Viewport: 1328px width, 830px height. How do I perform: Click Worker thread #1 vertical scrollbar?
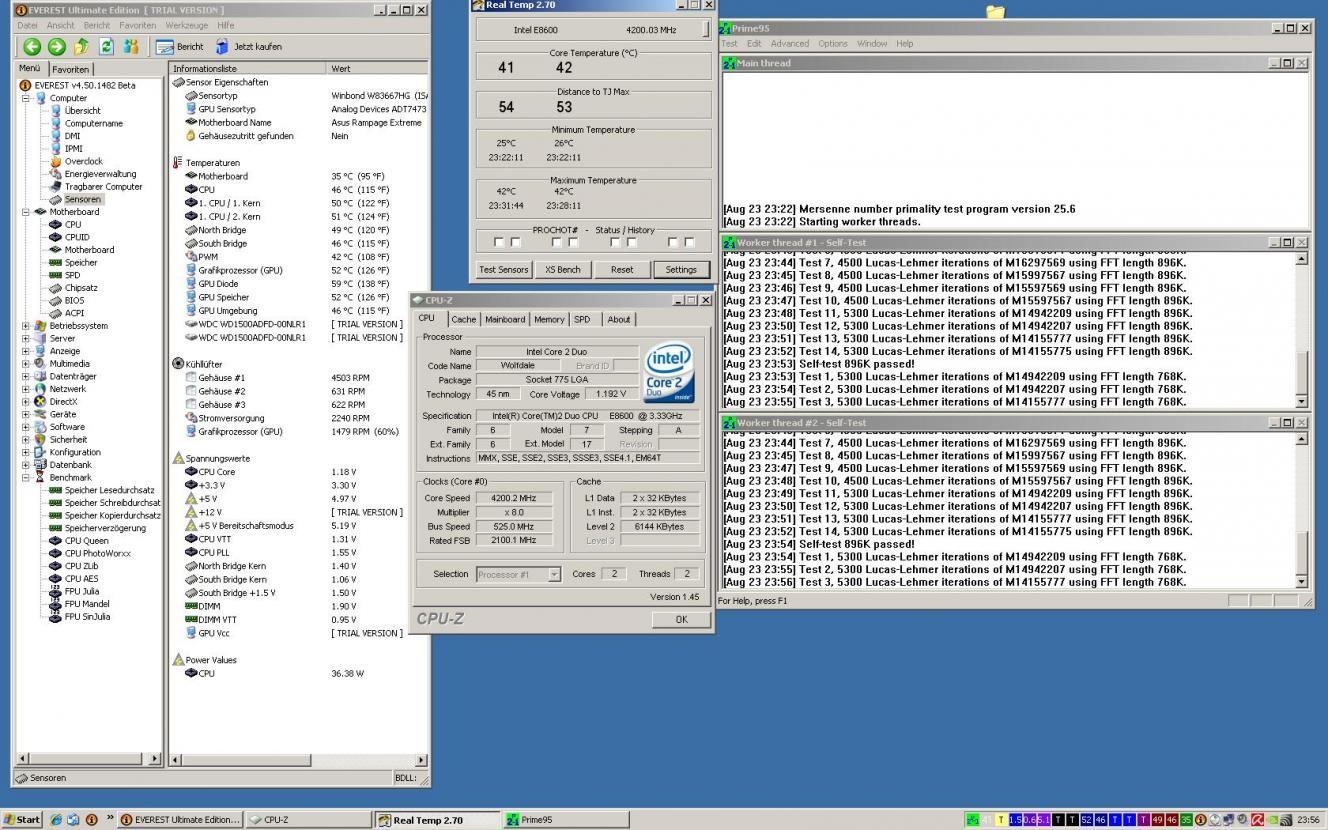1301,330
